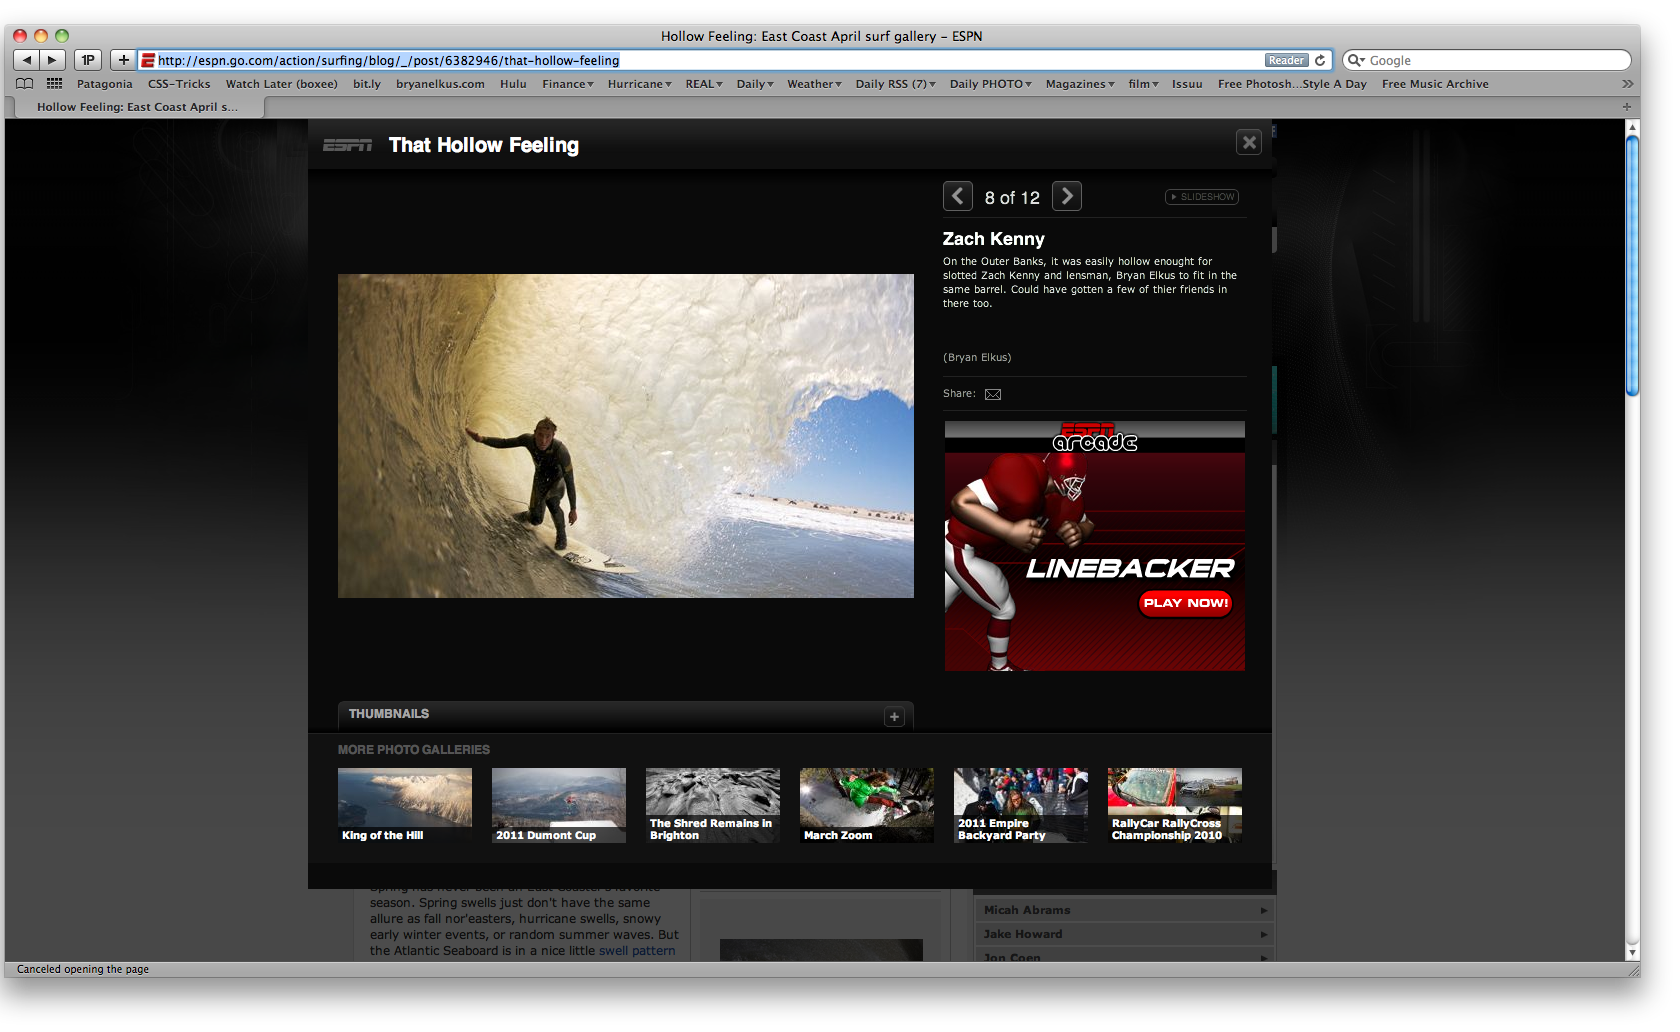The width and height of the screenshot is (1680, 1032).
Task: Follow the swell pattern article link
Action: click(x=637, y=951)
